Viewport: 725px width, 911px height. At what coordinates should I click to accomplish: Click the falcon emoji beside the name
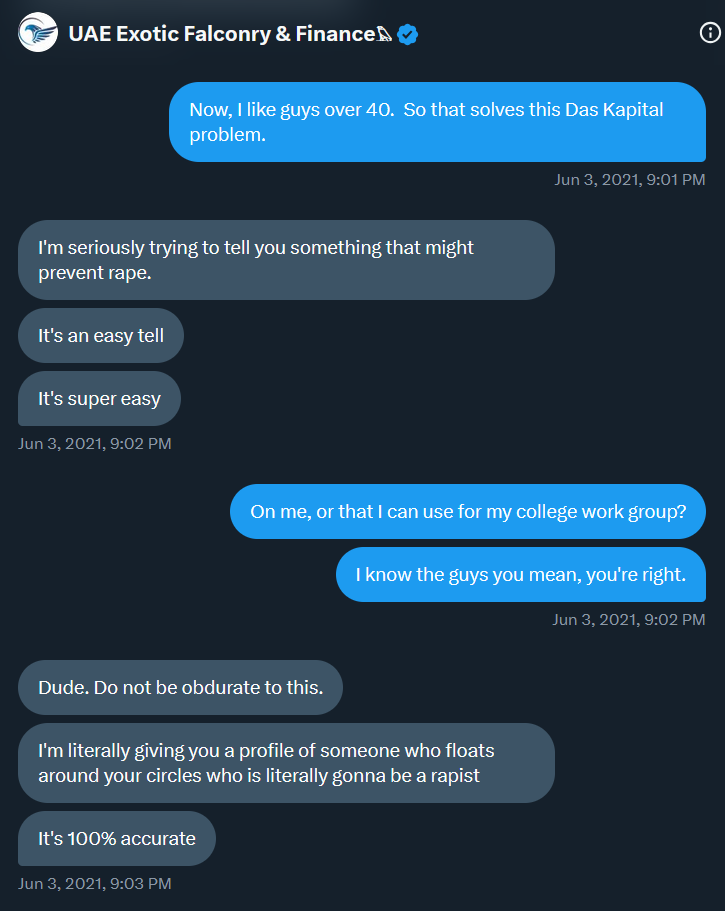(x=385, y=34)
